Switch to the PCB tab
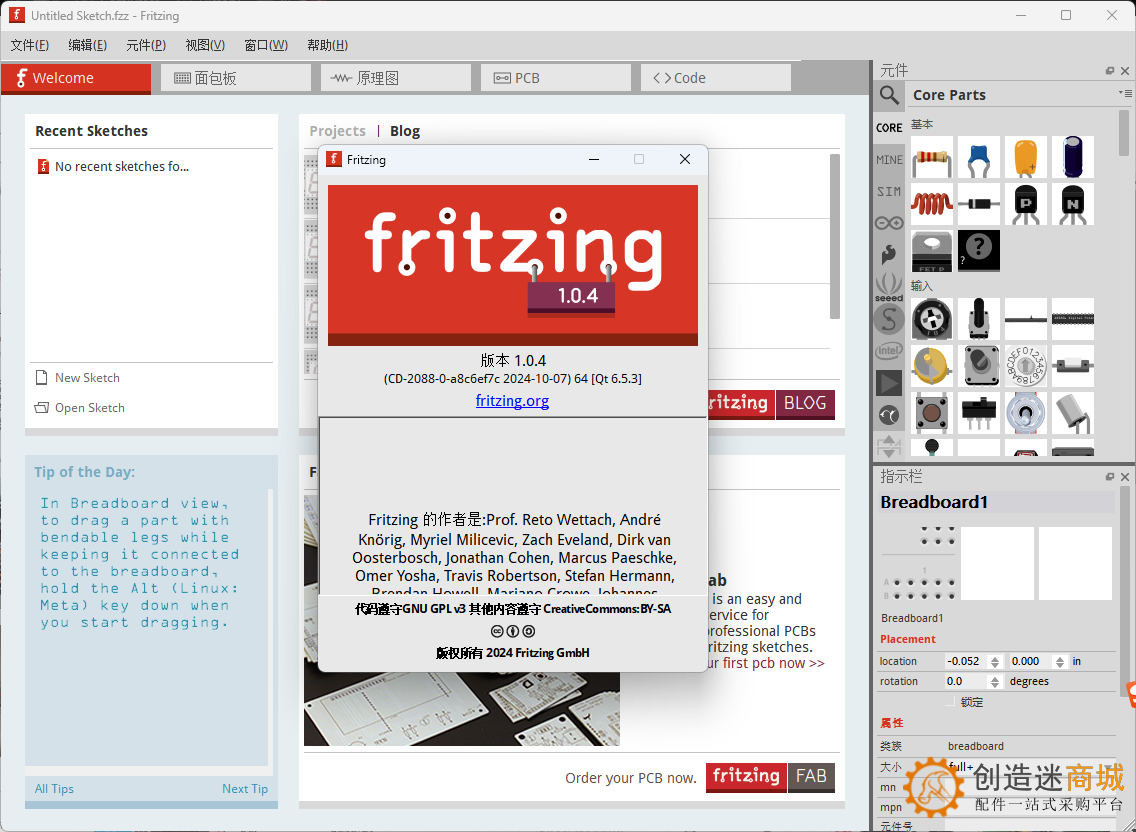Screen dimensions: 1136x832 click(556, 78)
